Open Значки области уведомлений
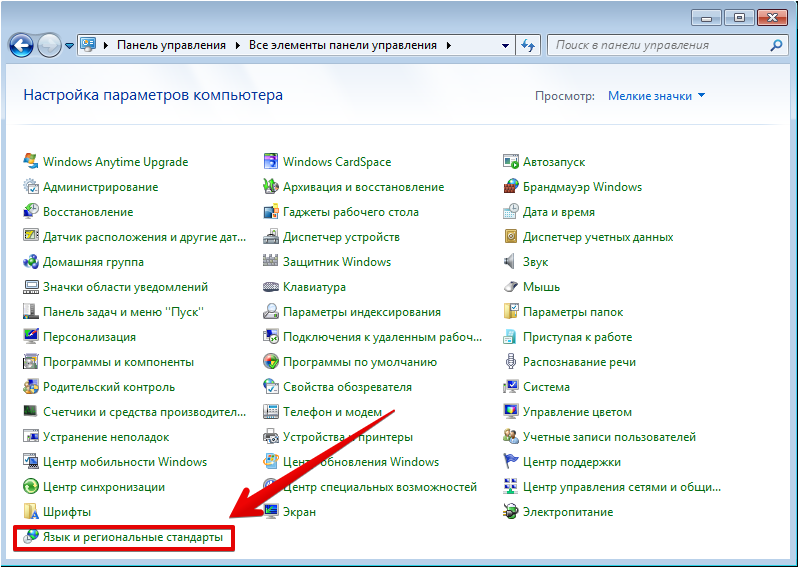Image resolution: width=799 pixels, height=568 pixels. (116, 287)
